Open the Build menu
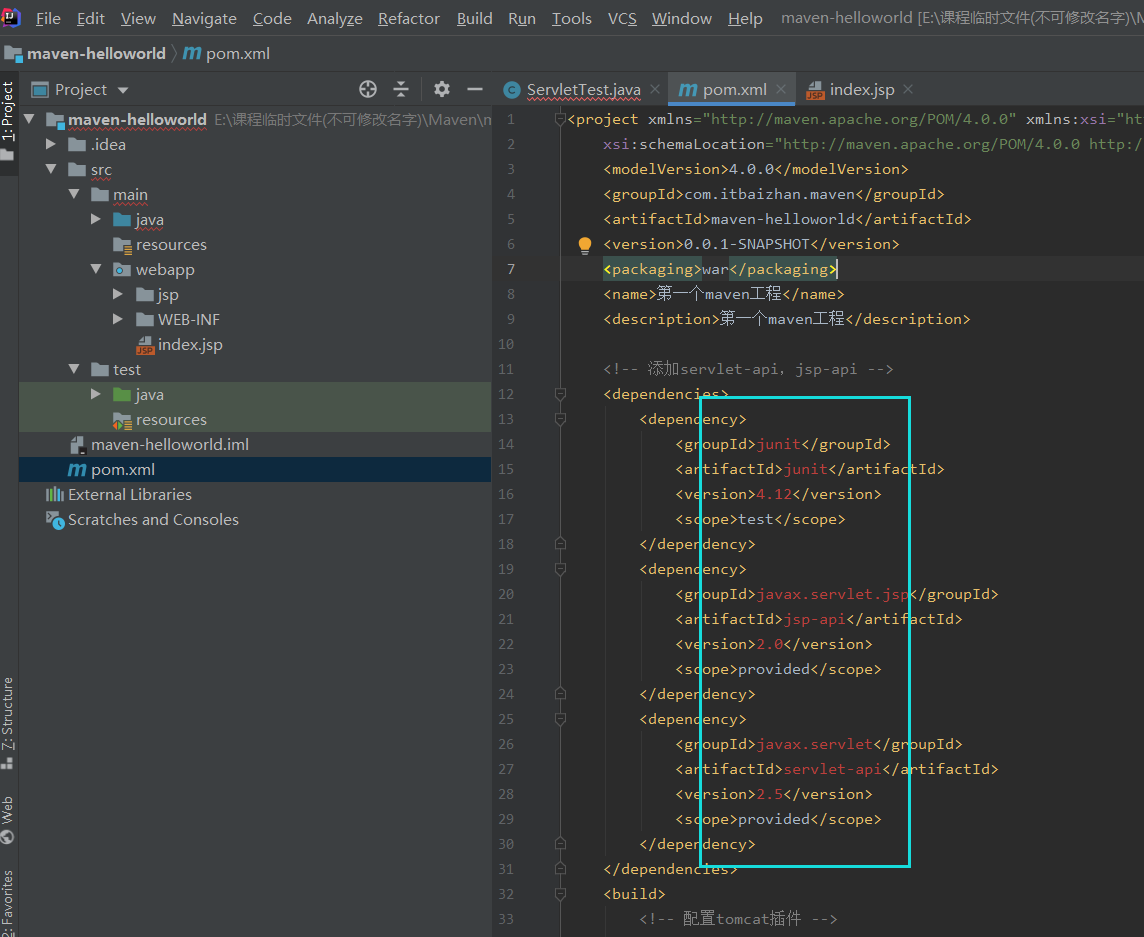The height and width of the screenshot is (937, 1144). [474, 18]
